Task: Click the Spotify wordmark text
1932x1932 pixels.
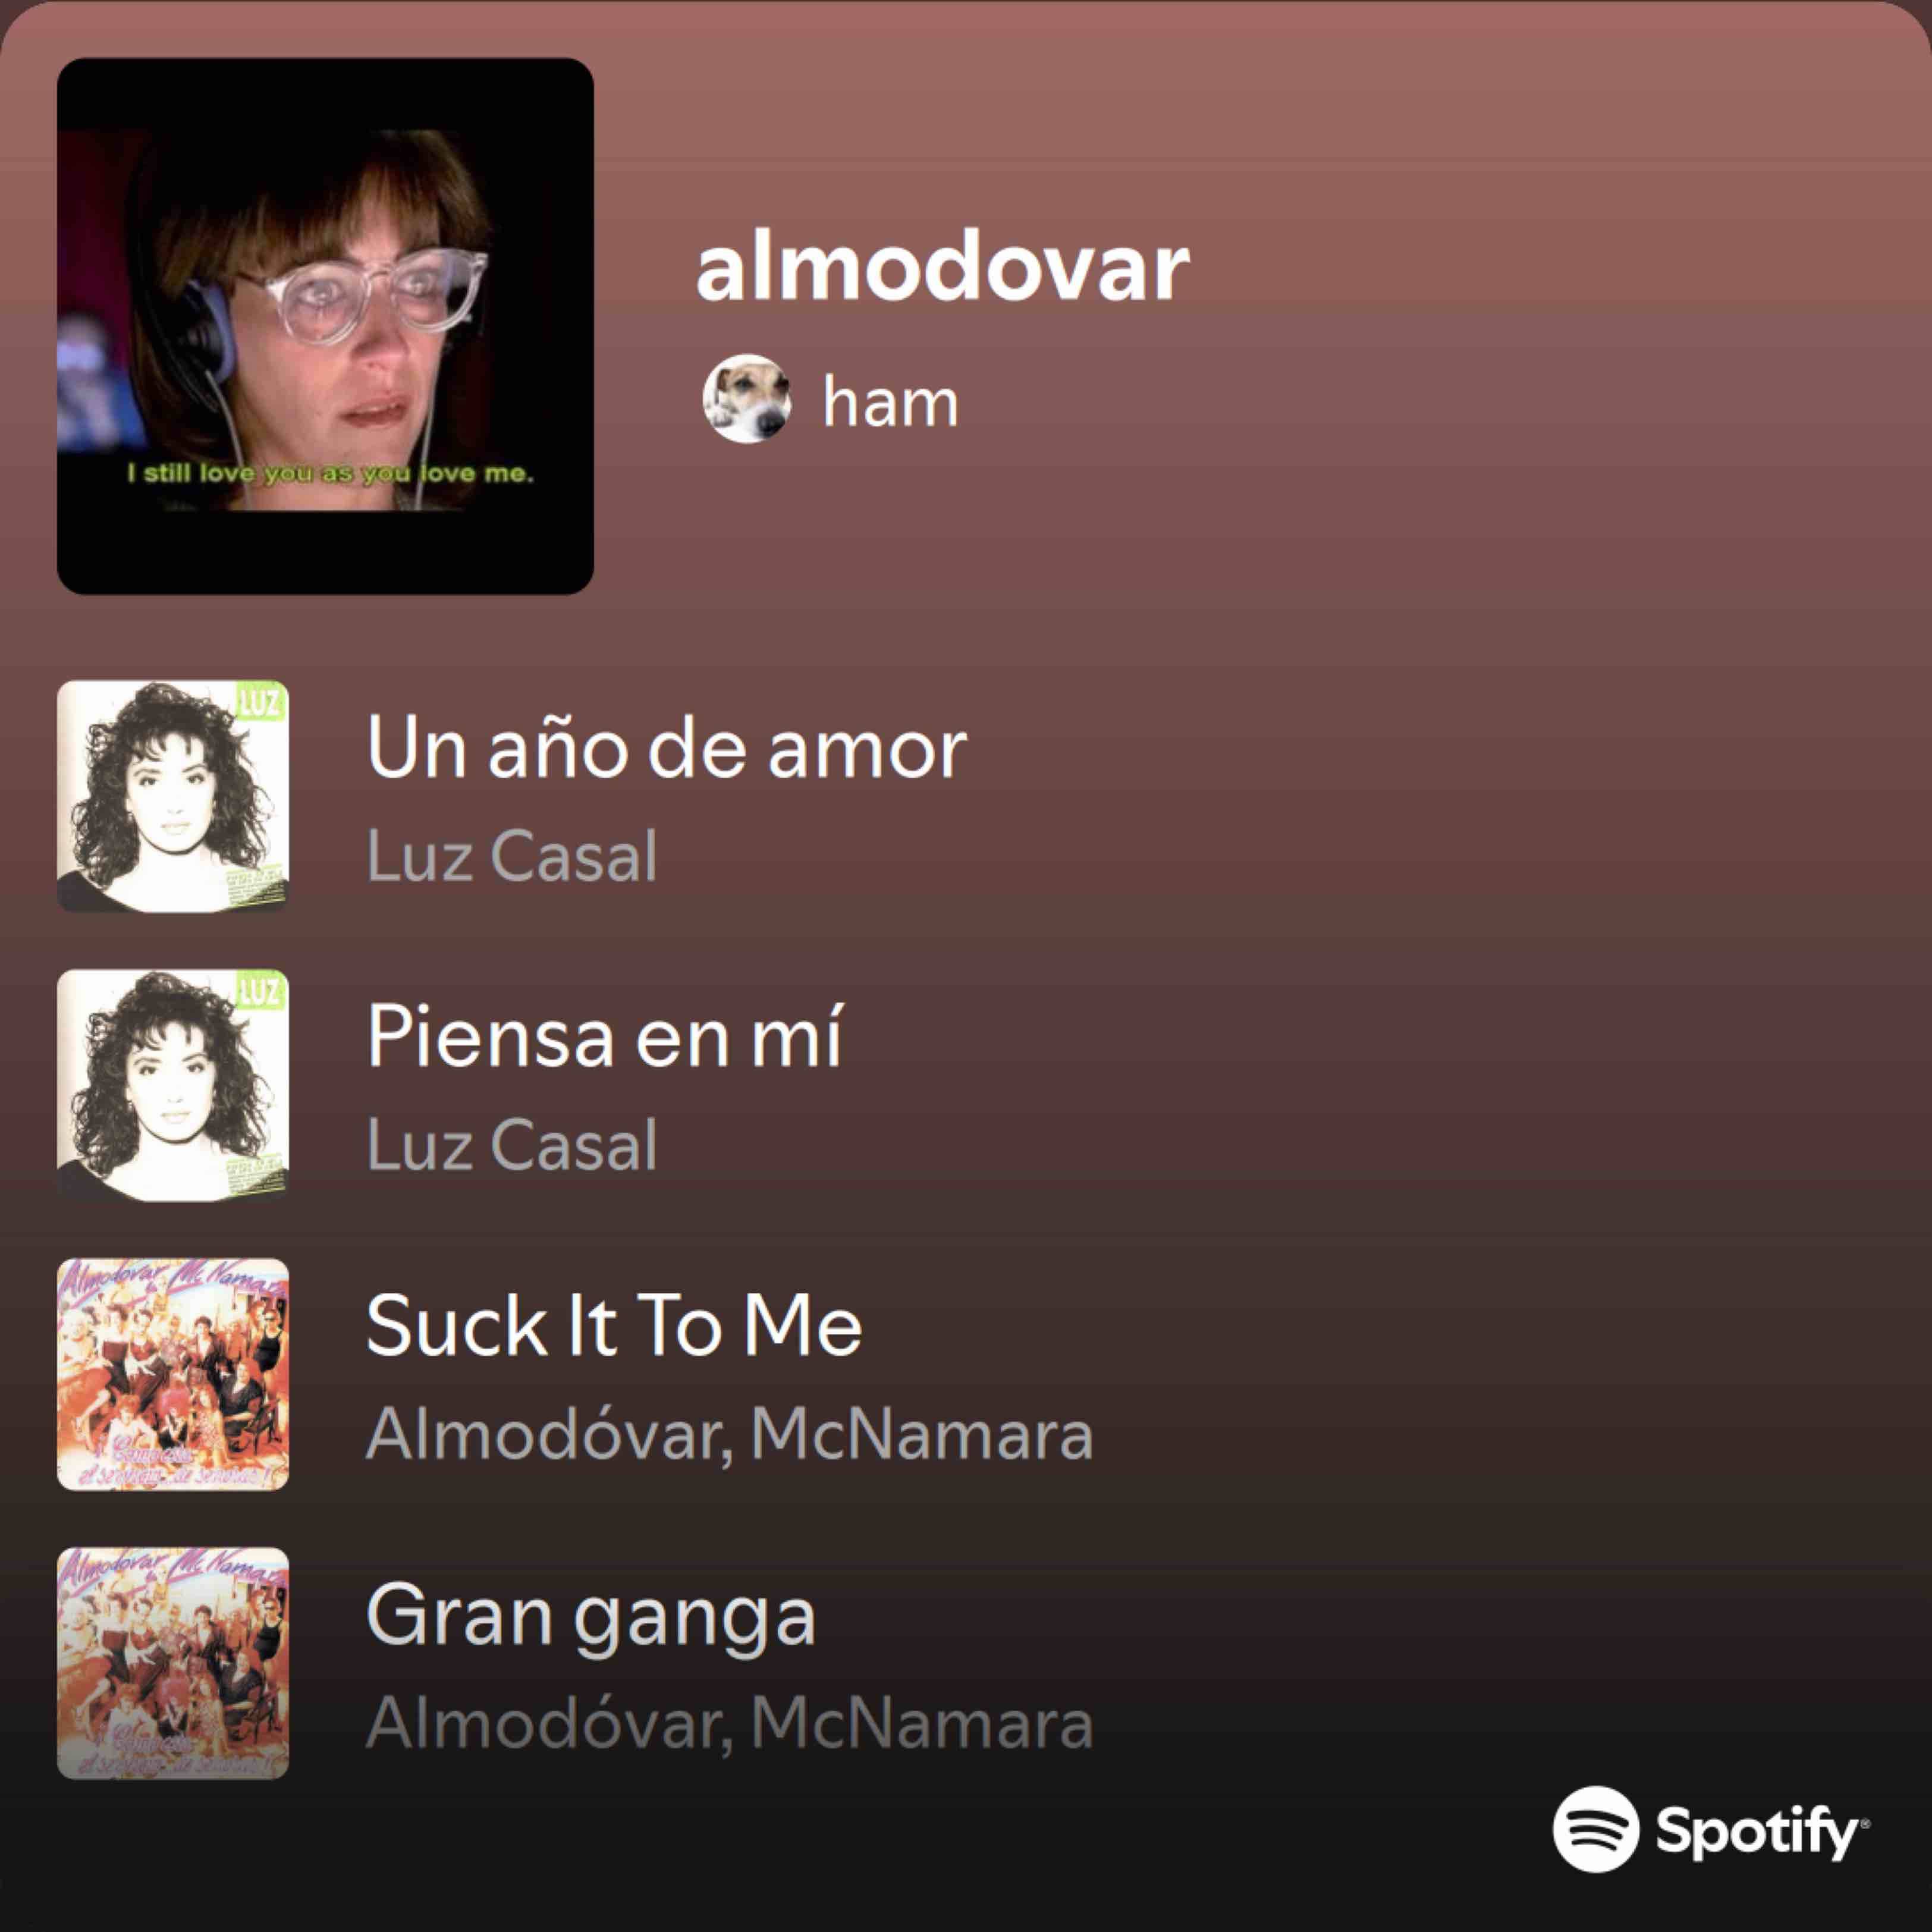Action: pyautogui.click(x=1761, y=1831)
